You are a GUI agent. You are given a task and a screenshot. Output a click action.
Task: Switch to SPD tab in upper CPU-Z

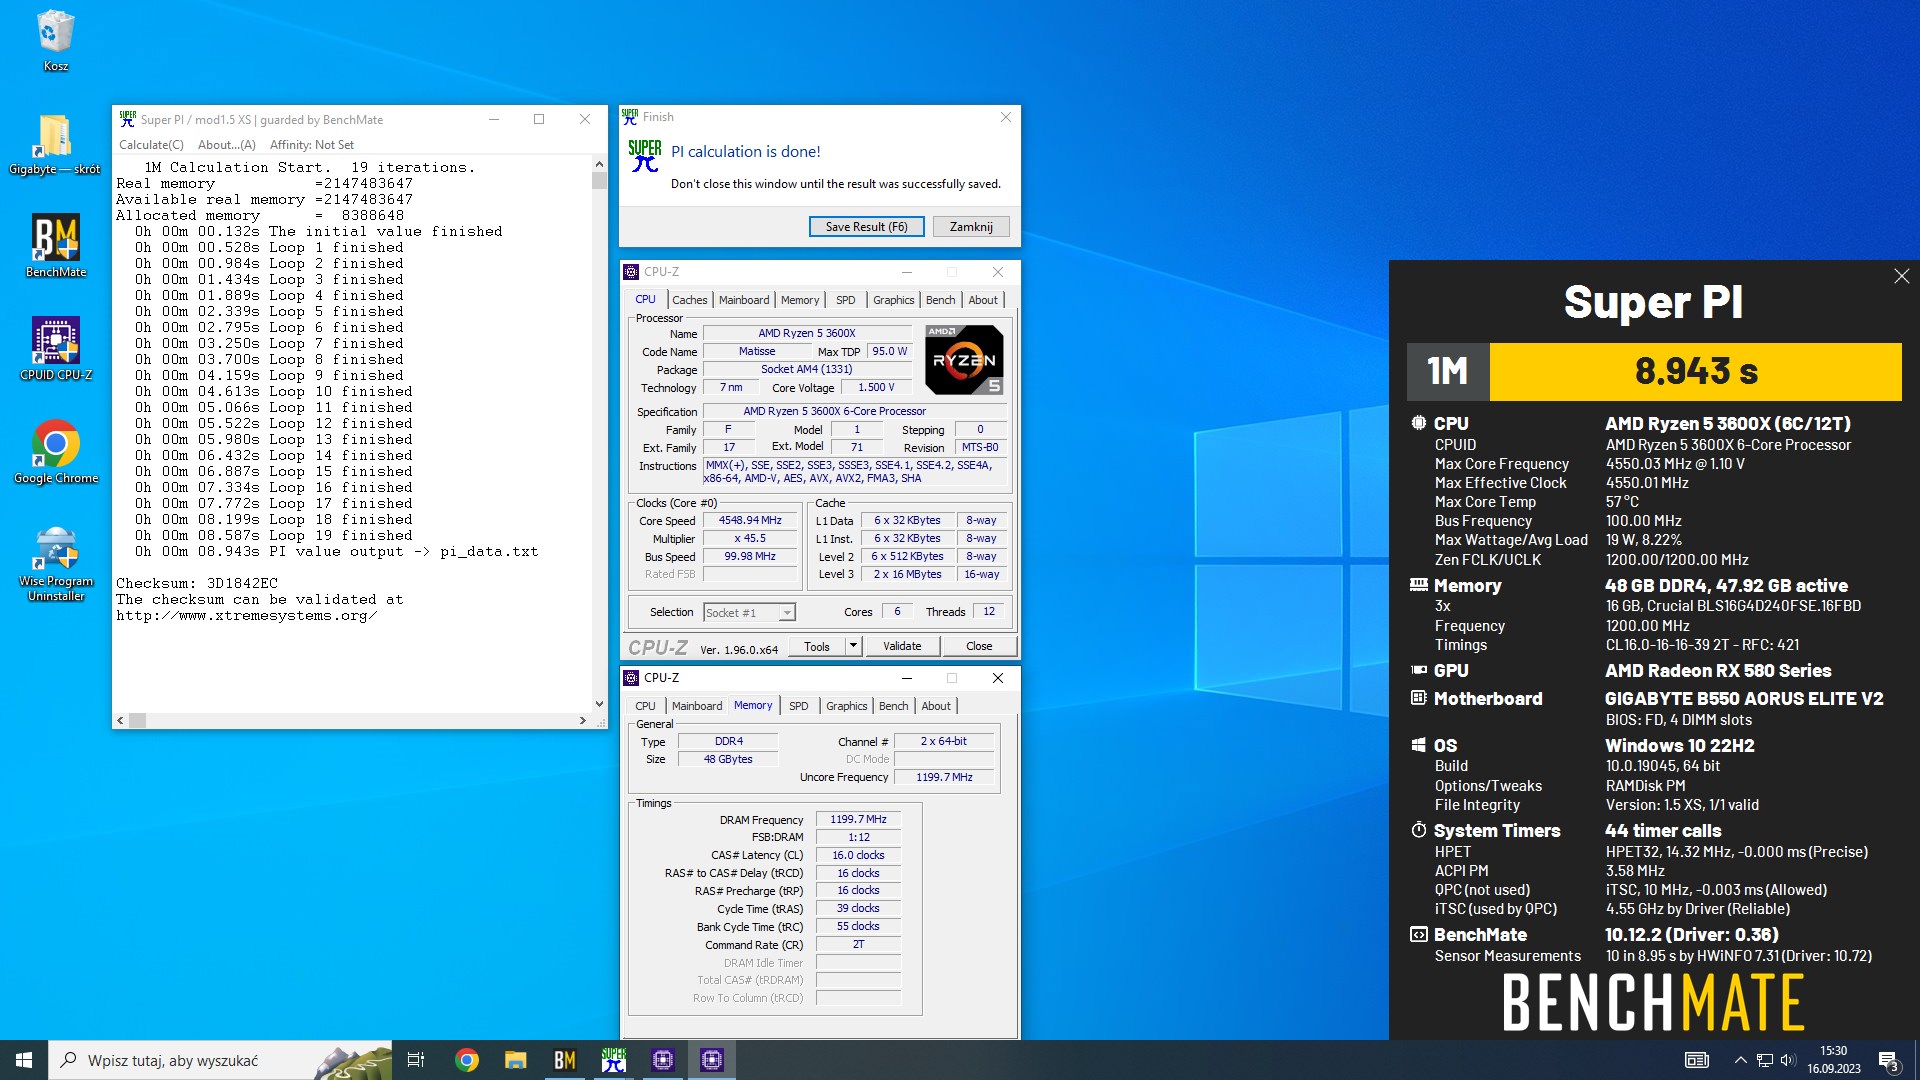[x=846, y=300]
